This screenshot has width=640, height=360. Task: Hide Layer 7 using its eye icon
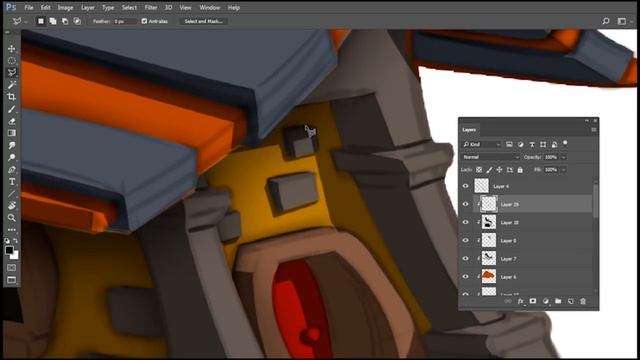[x=466, y=258]
